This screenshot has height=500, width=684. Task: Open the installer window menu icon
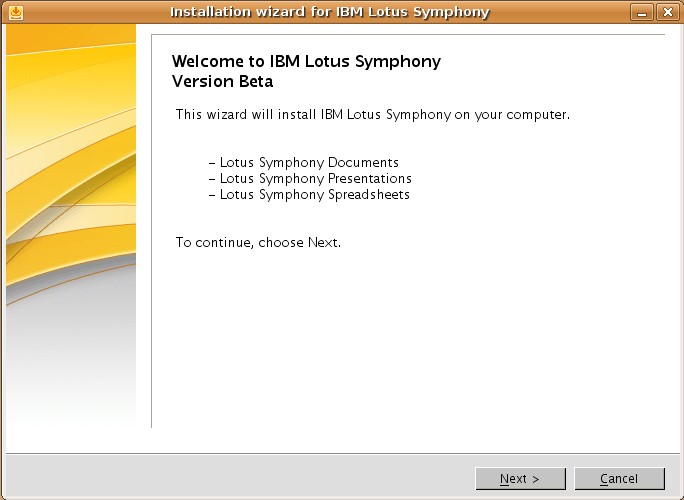pyautogui.click(x=16, y=12)
